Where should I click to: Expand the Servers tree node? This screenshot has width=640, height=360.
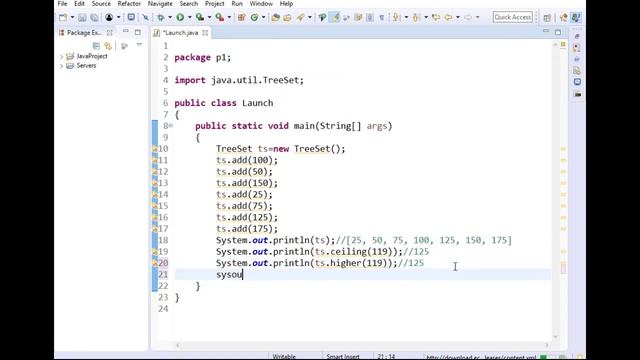tap(62, 66)
